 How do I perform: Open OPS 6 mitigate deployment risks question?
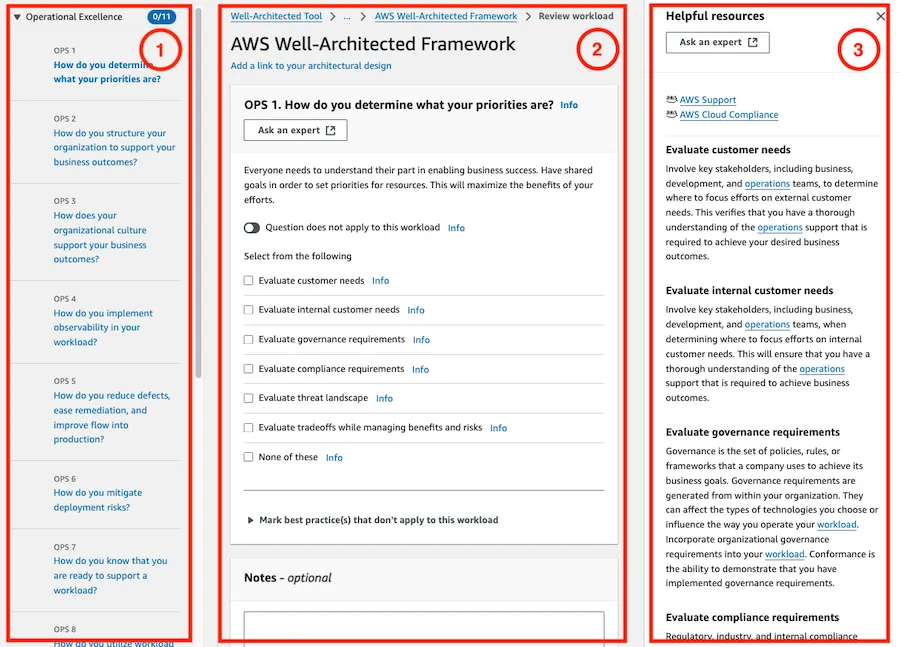click(98, 500)
